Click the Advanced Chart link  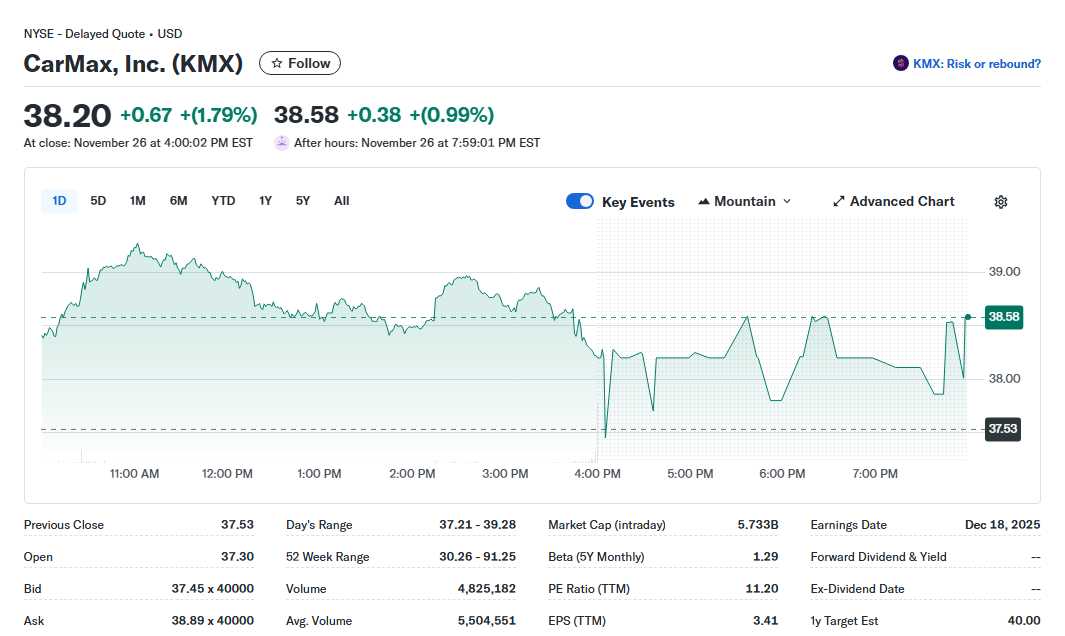click(901, 202)
